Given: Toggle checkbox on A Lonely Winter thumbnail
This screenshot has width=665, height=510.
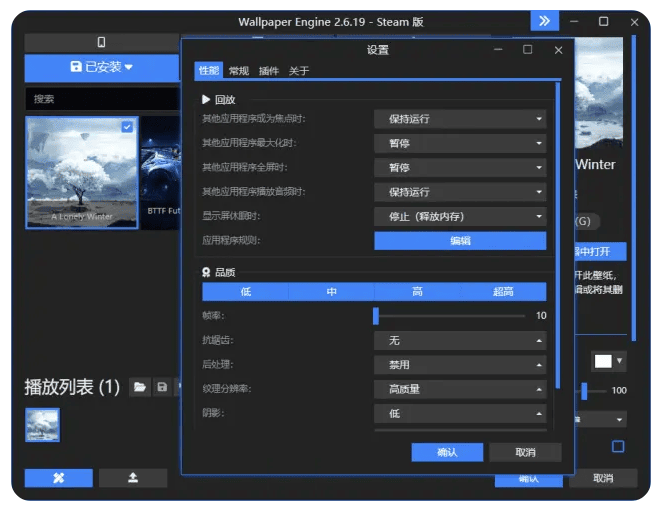Looking at the screenshot, I should (127, 127).
